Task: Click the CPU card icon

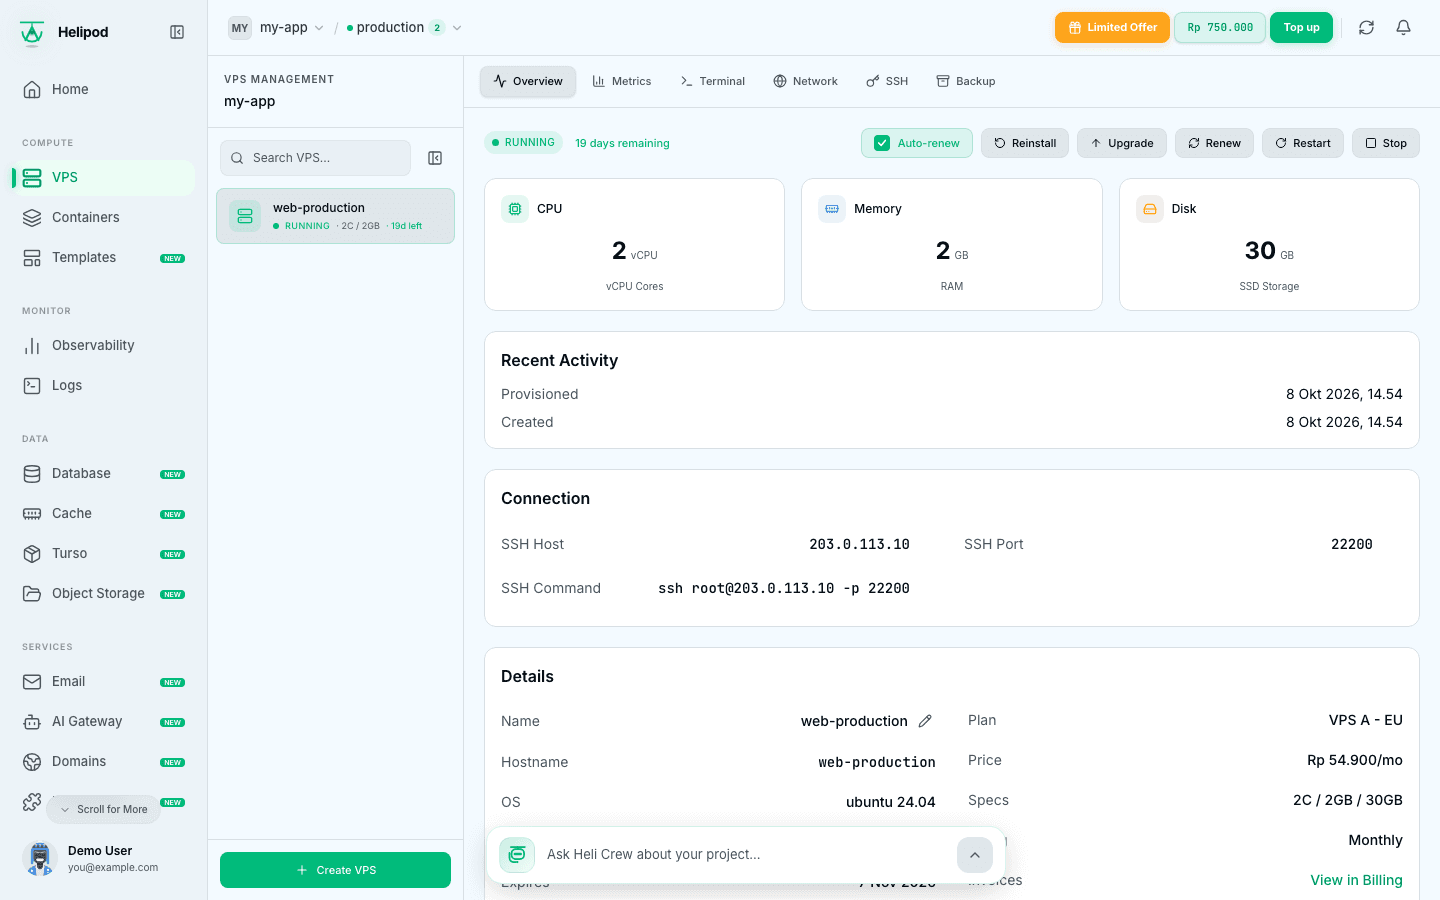Action: tap(515, 209)
